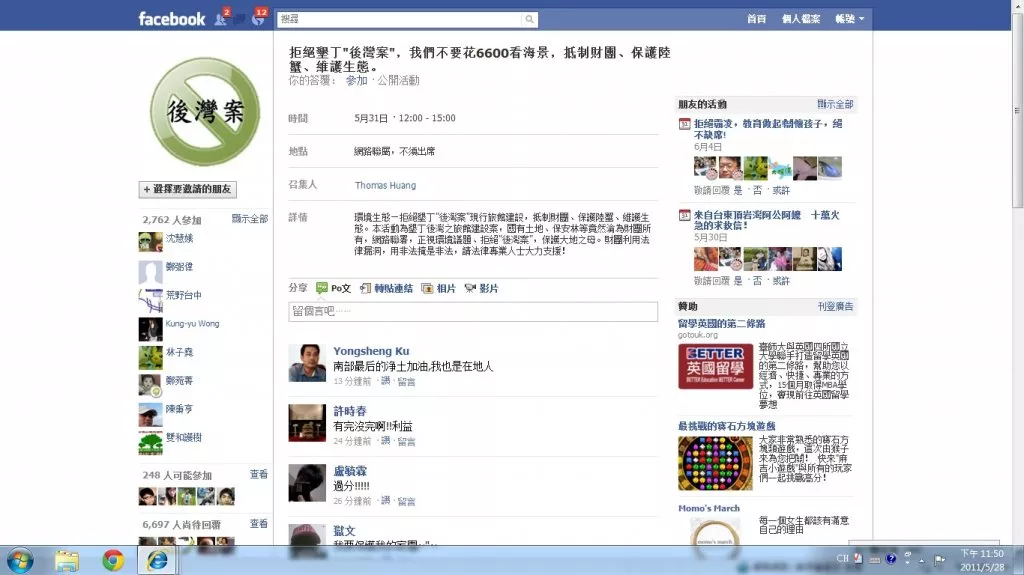Click 林子堯 avatar thumbnail
The height and width of the screenshot is (575, 1024).
(x=150, y=357)
